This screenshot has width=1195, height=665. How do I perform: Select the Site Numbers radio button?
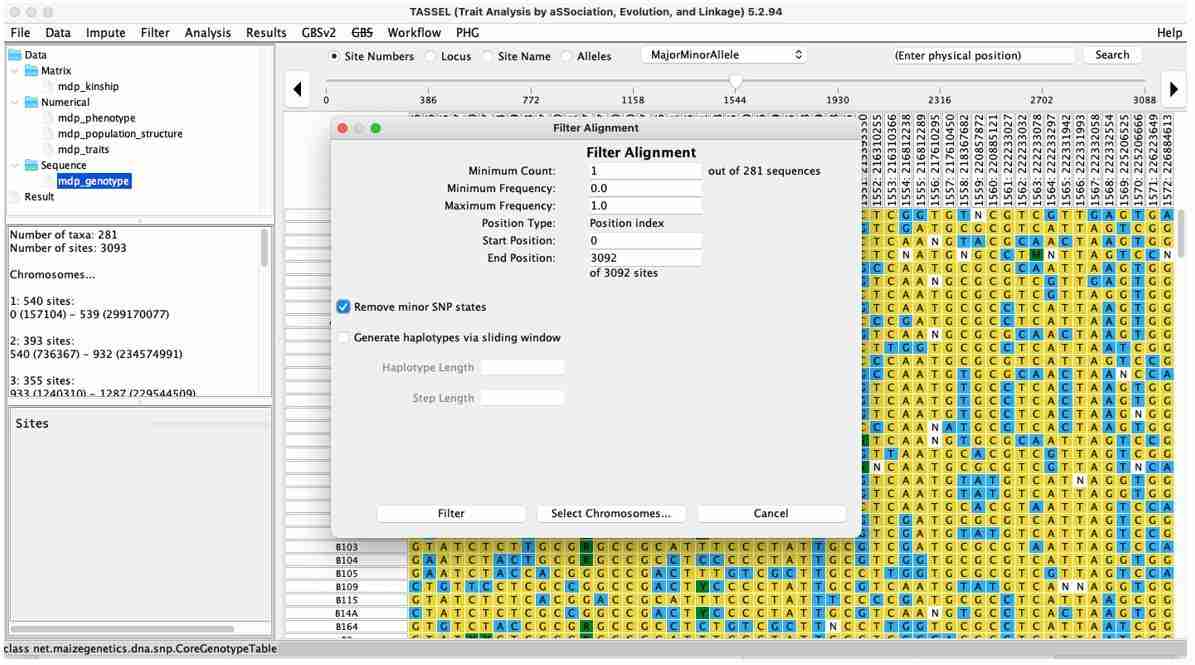pos(334,56)
